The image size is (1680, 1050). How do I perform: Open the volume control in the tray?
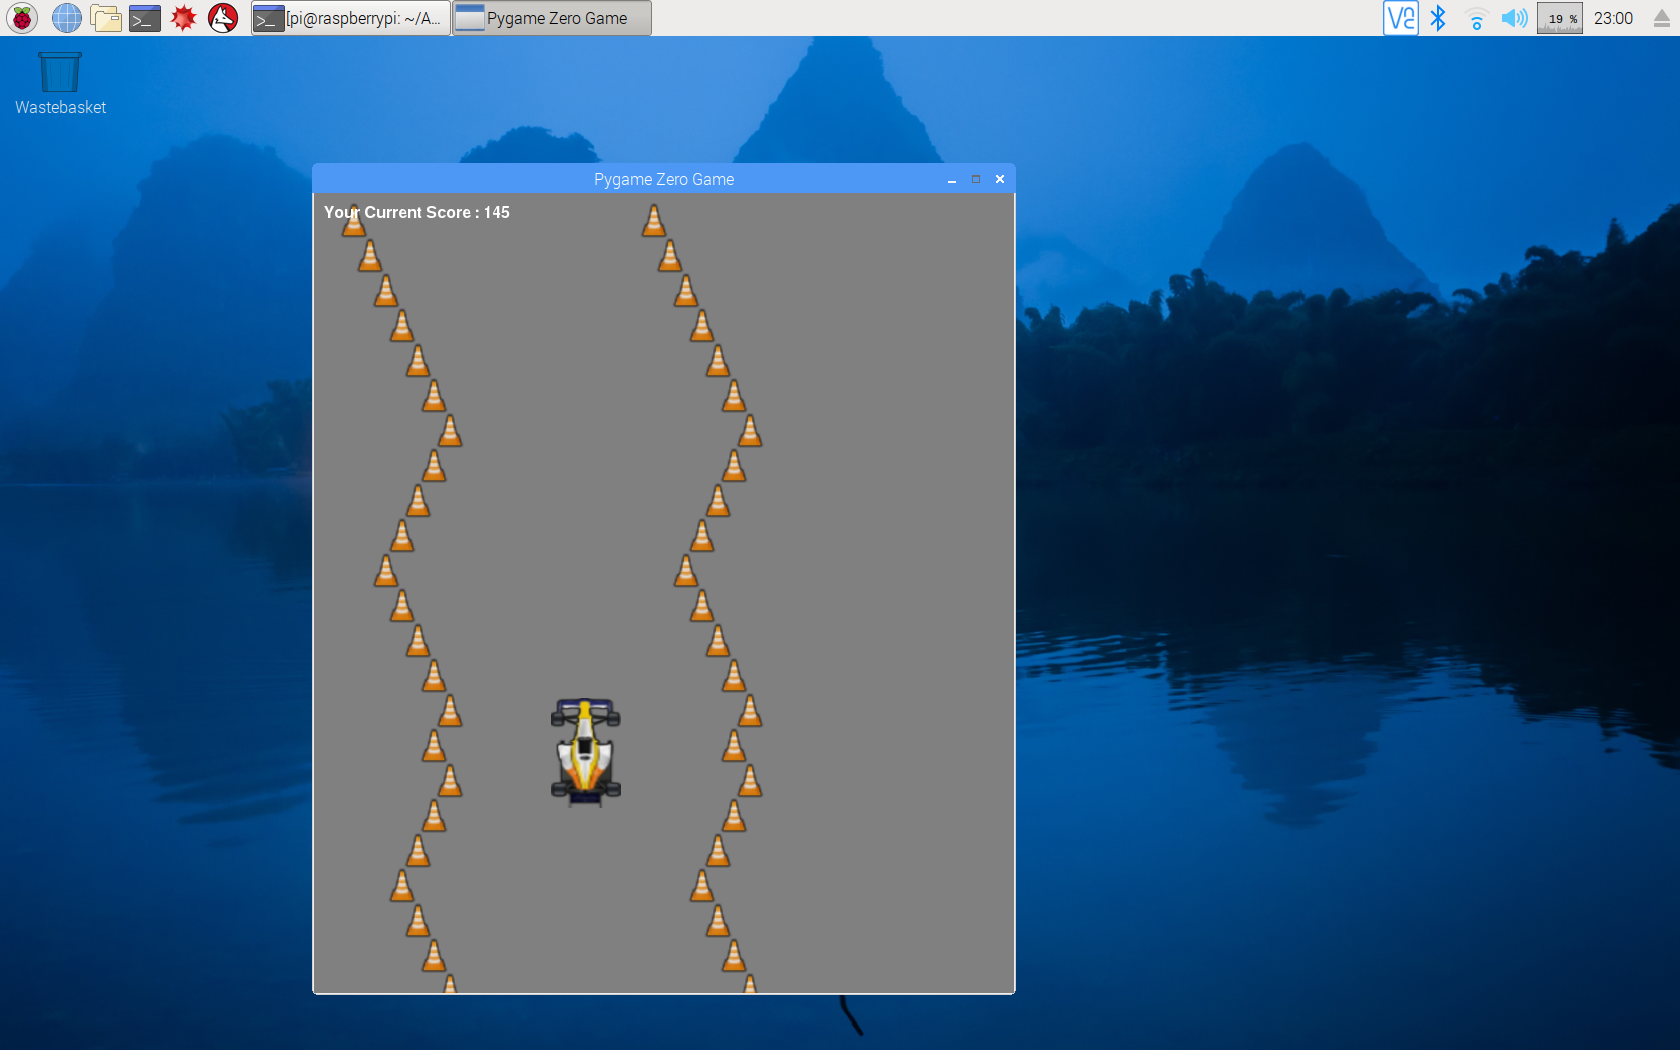[x=1513, y=17]
